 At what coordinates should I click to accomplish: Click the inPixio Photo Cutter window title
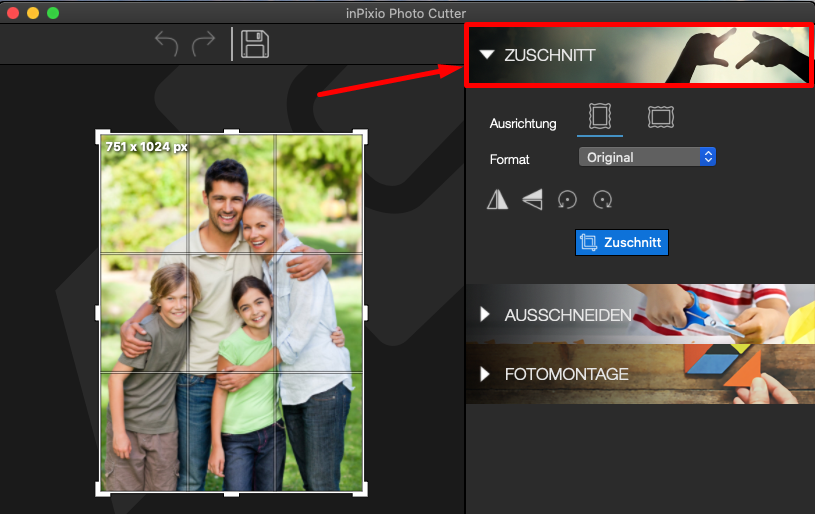tap(406, 14)
